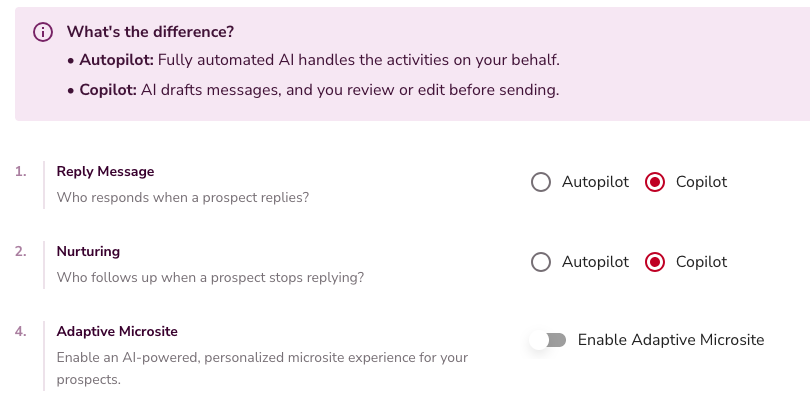810x419 pixels.
Task: Choose Autopilot for Nurturing
Action: (541, 262)
